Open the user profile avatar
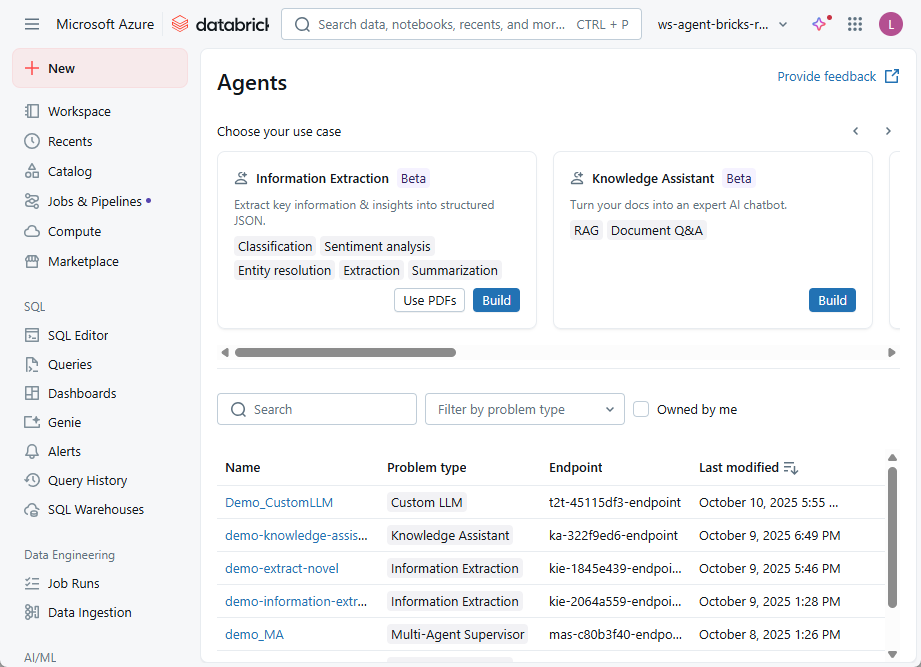Viewport: 921px width, 667px height. point(890,24)
